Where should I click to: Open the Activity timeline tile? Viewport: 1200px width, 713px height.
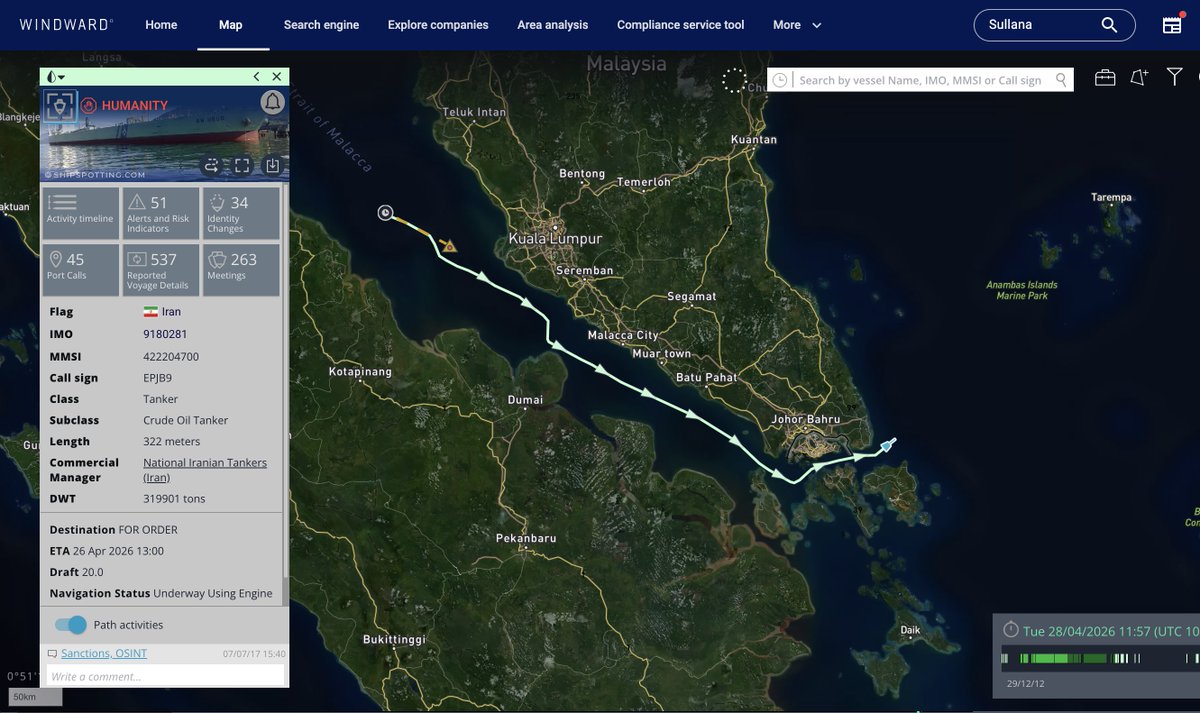80,214
